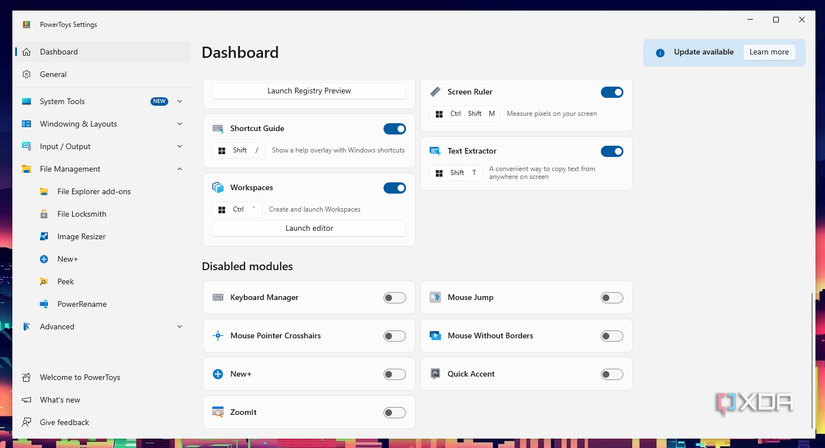This screenshot has height=448, width=825.
Task: Click the Update available info icon
Action: click(660, 53)
